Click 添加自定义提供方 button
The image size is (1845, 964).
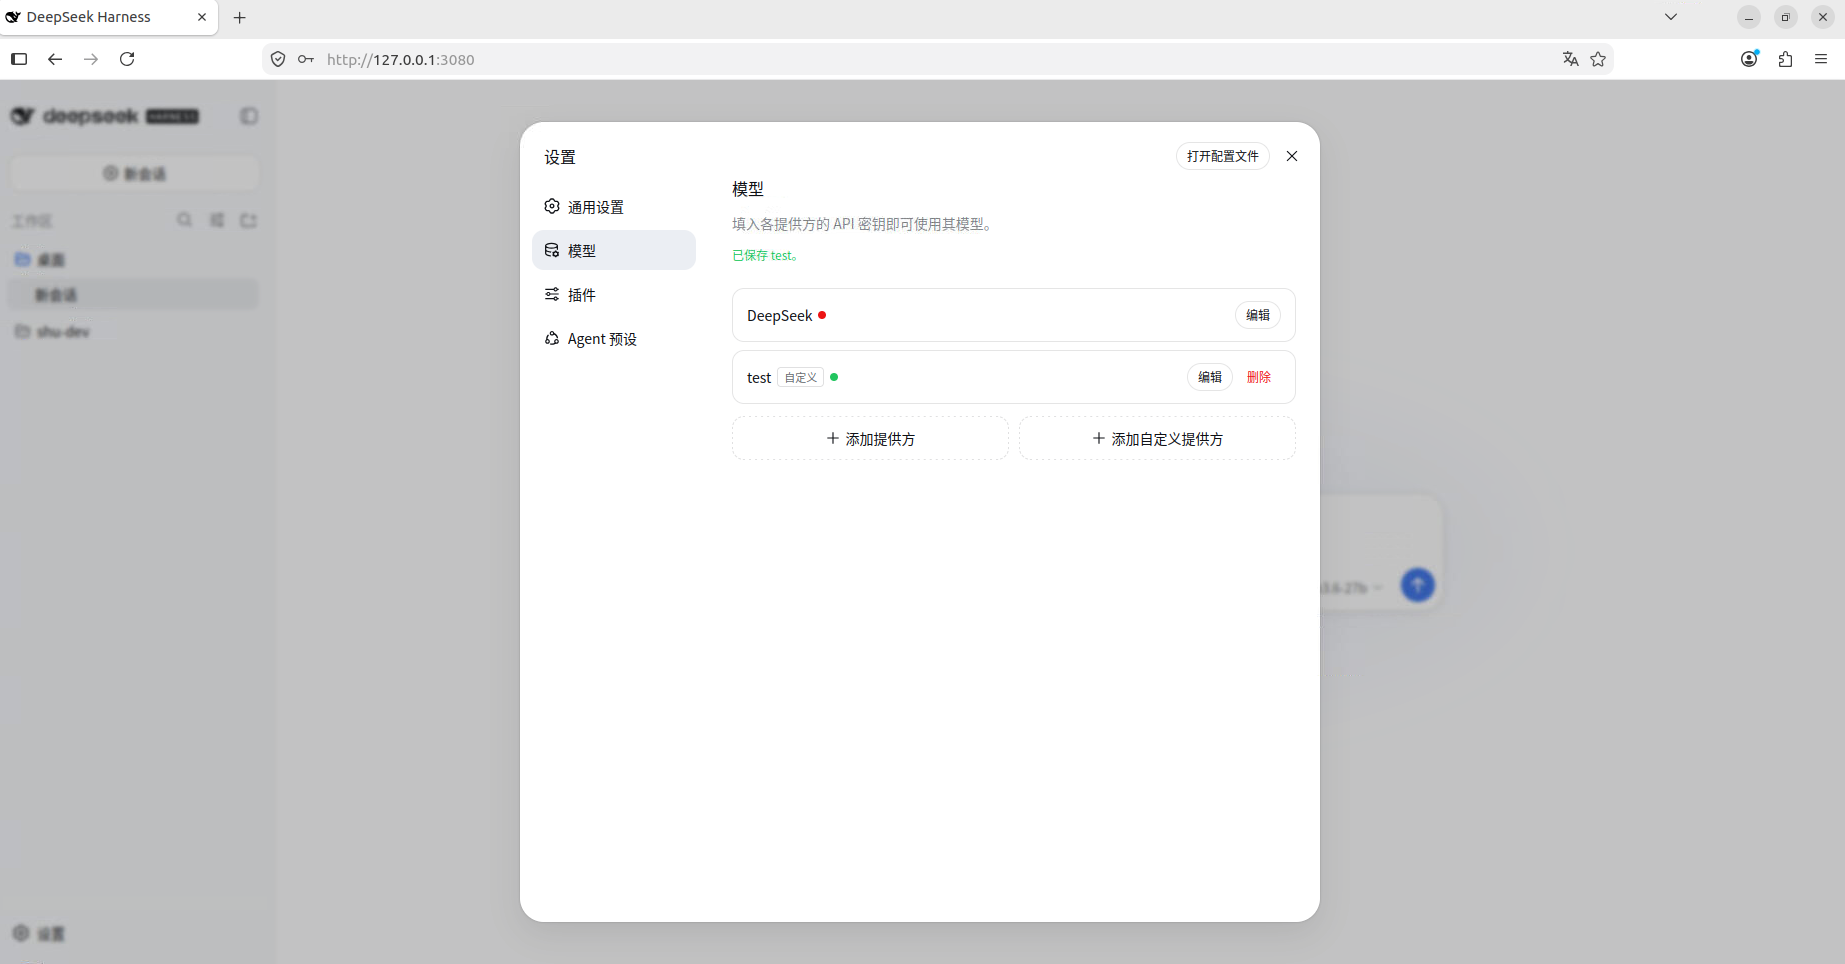[1157, 438]
